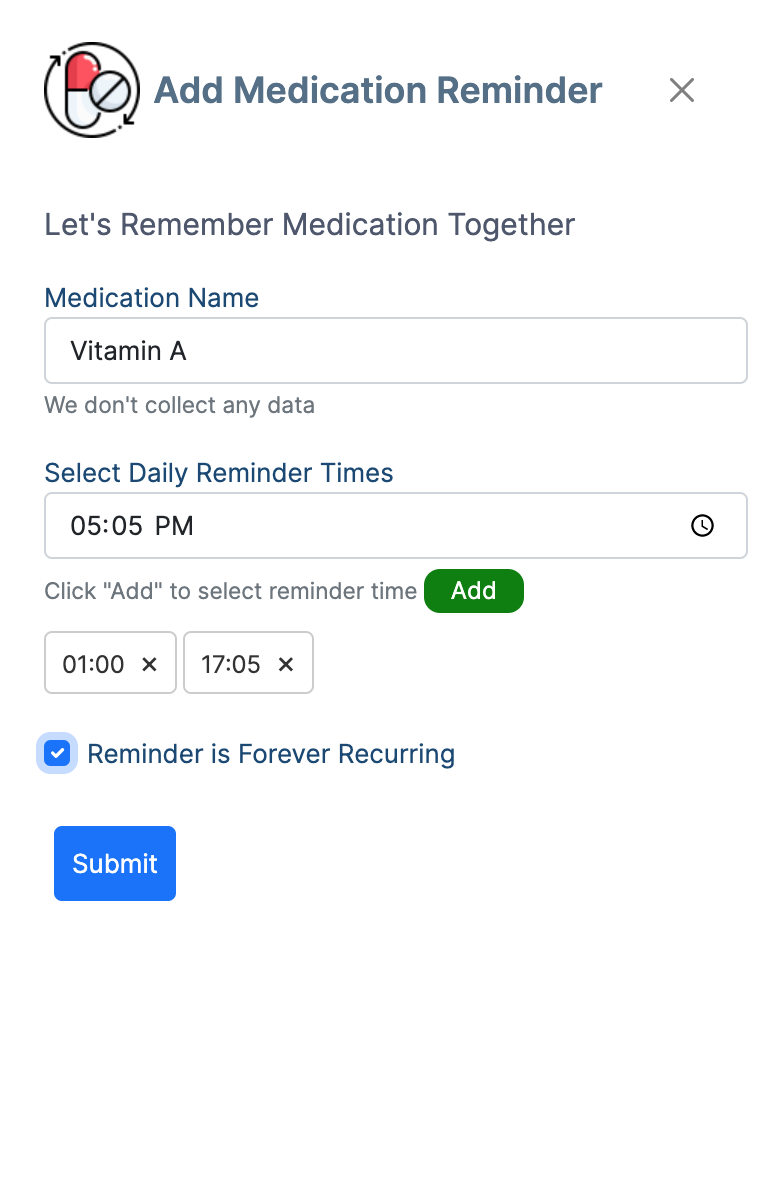Focus the Medication Name field containing Vitamin A

coord(396,350)
